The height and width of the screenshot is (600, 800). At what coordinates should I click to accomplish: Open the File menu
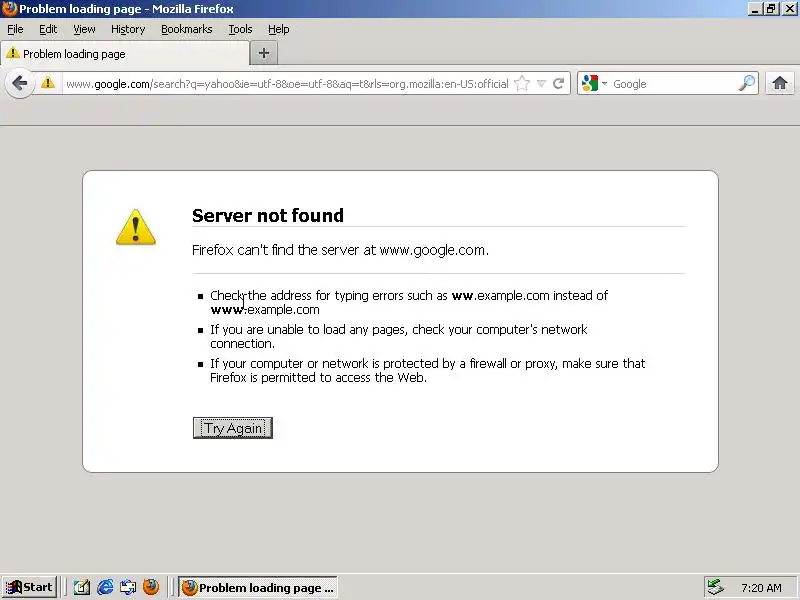tap(15, 29)
